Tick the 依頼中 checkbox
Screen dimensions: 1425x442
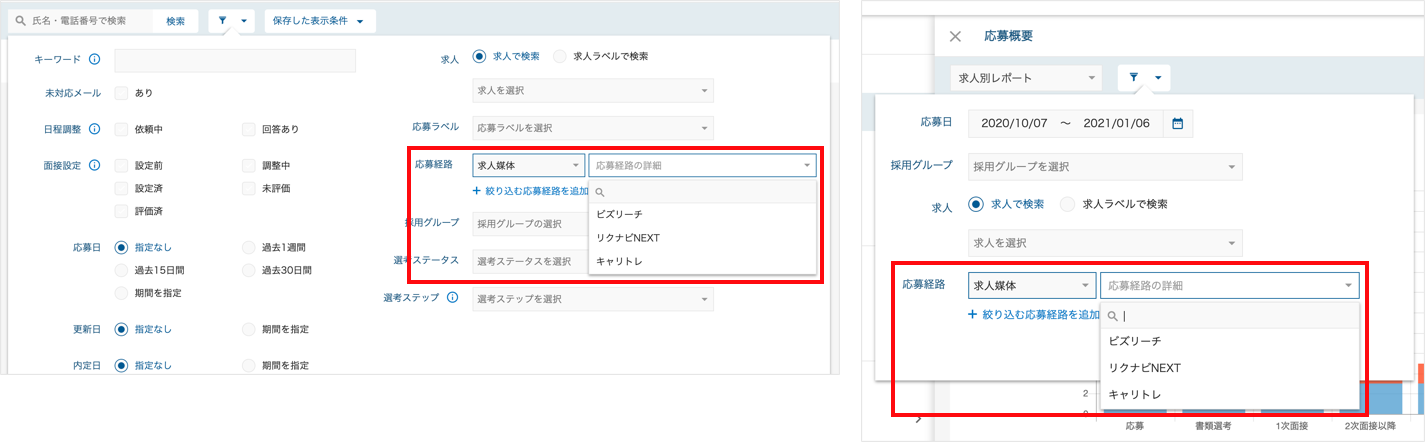coord(121,129)
